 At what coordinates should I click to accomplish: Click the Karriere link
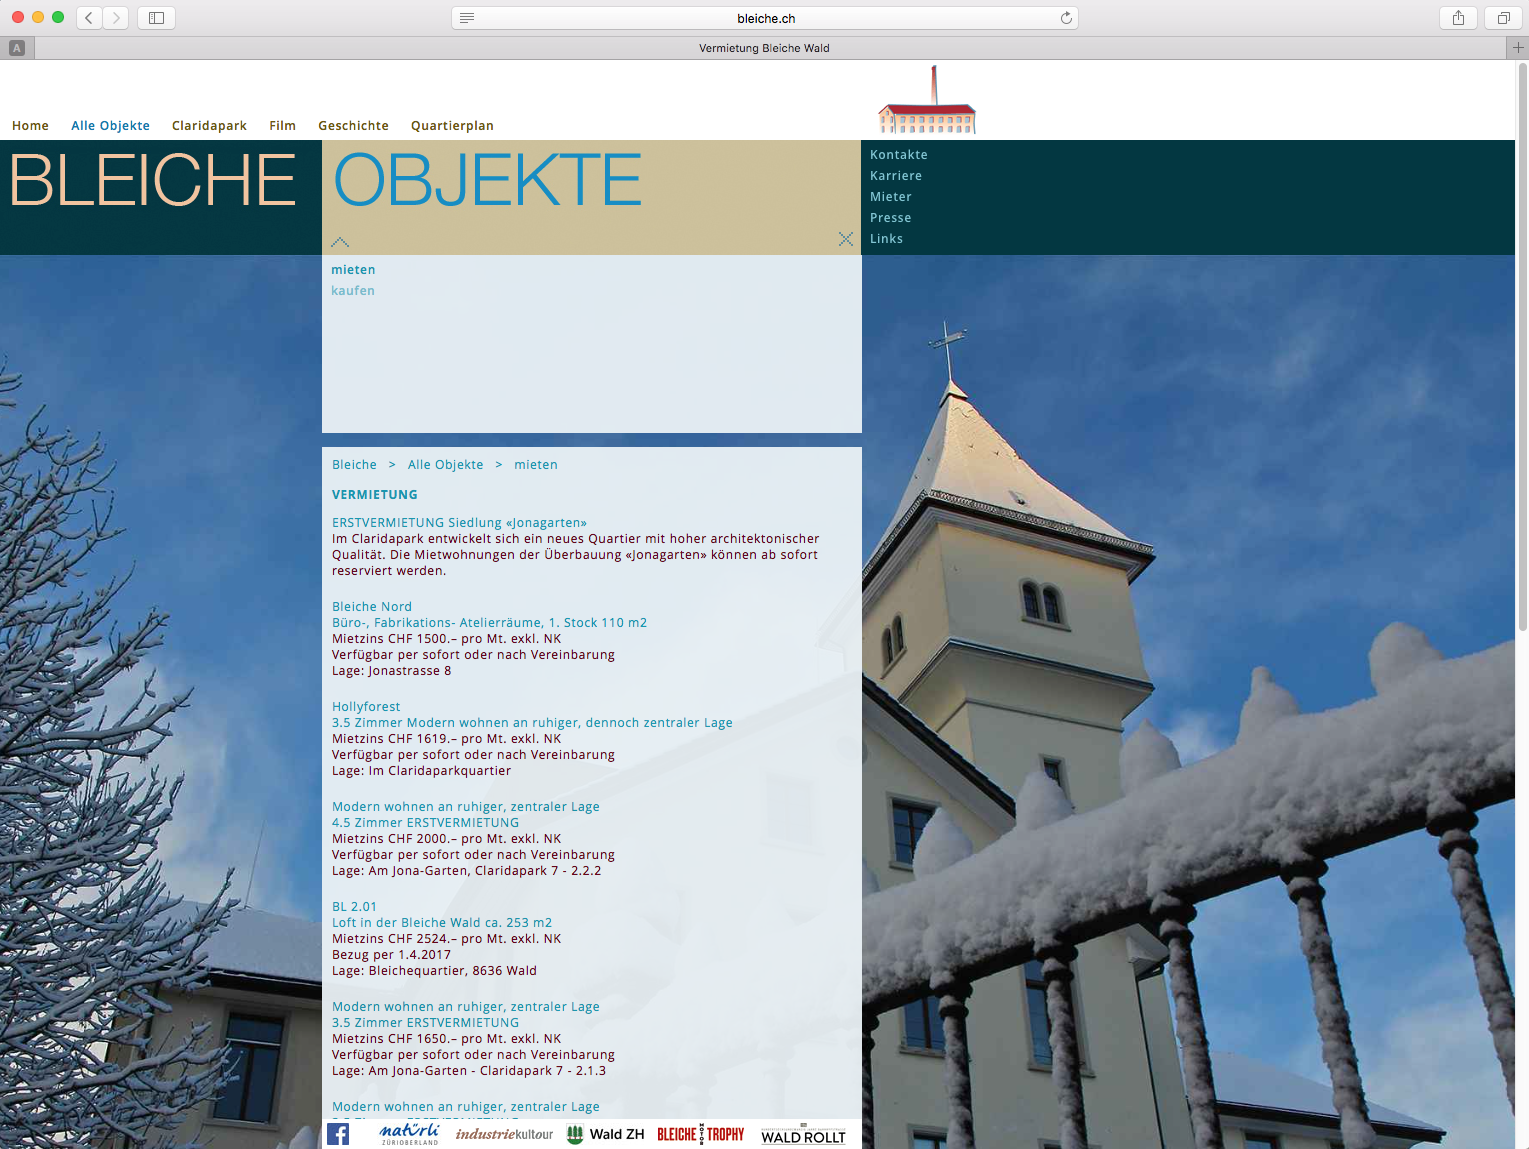pyautogui.click(x=896, y=176)
